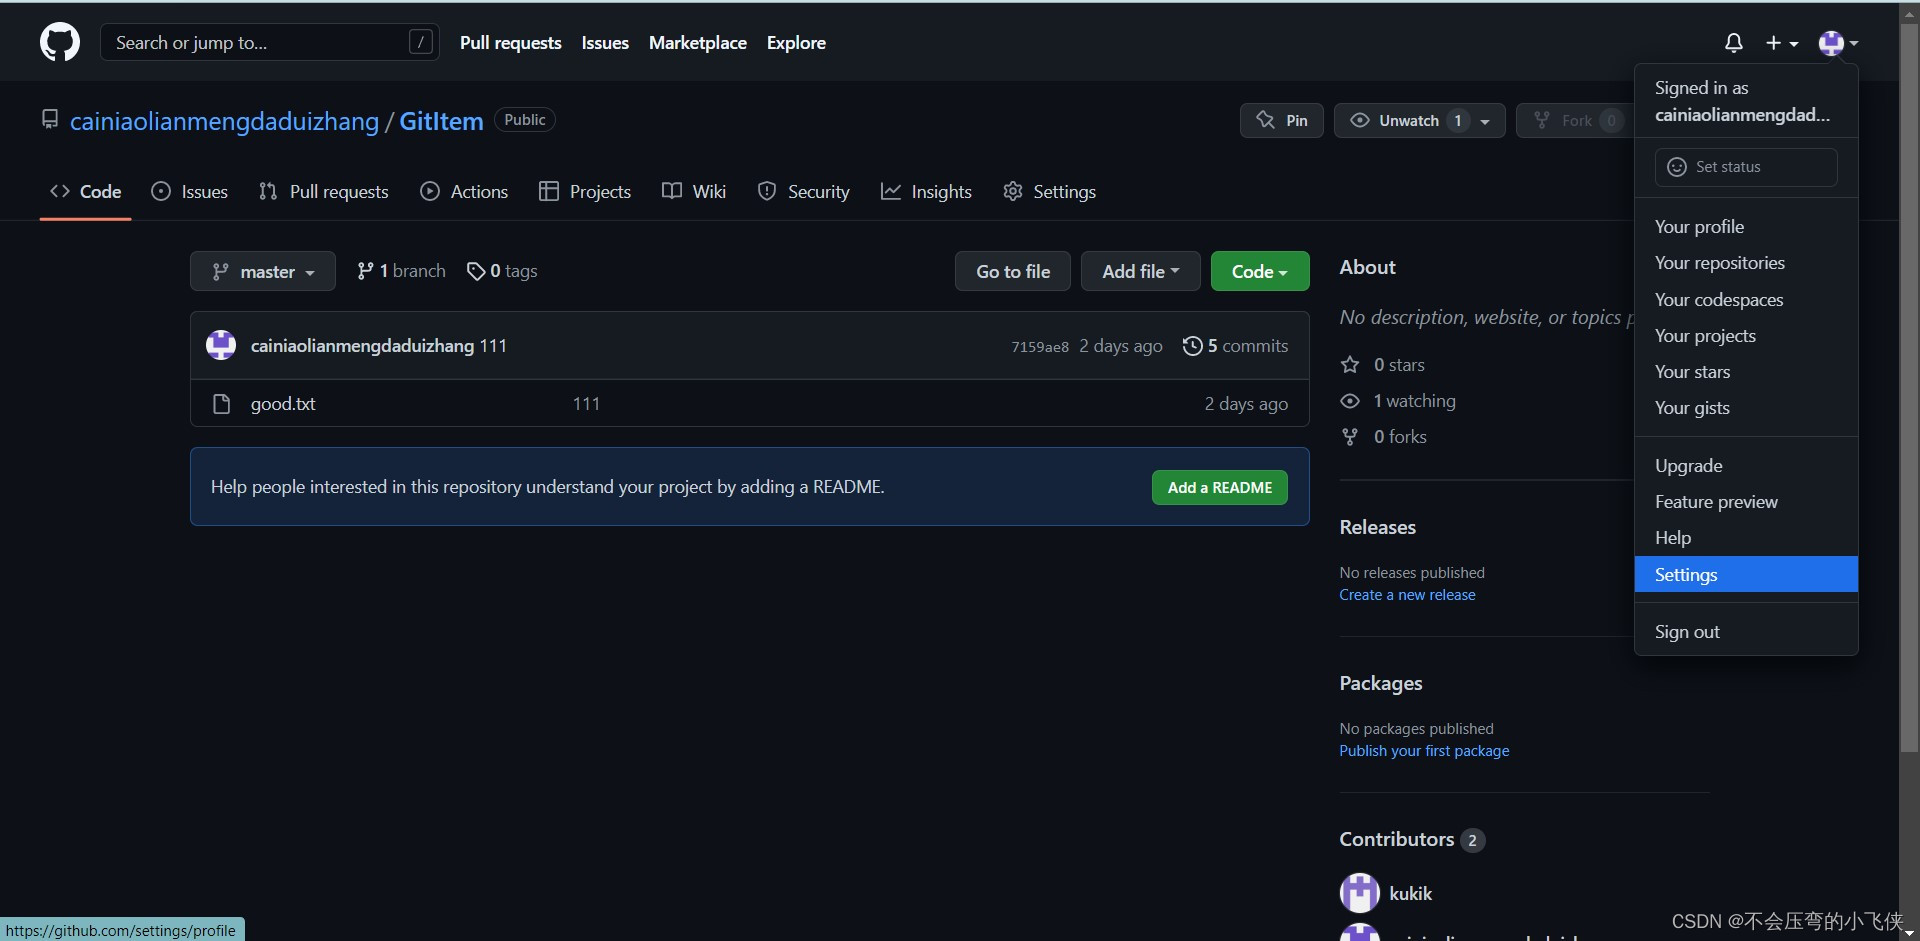
Task: Pin this repository with the Pin button
Action: point(1282,120)
